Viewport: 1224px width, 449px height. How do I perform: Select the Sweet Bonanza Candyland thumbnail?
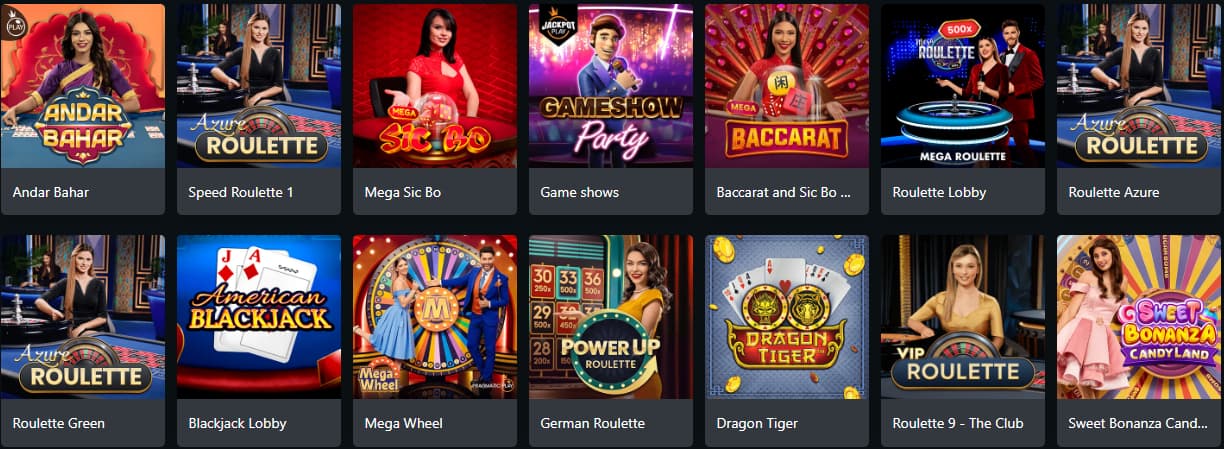[x=1139, y=317]
